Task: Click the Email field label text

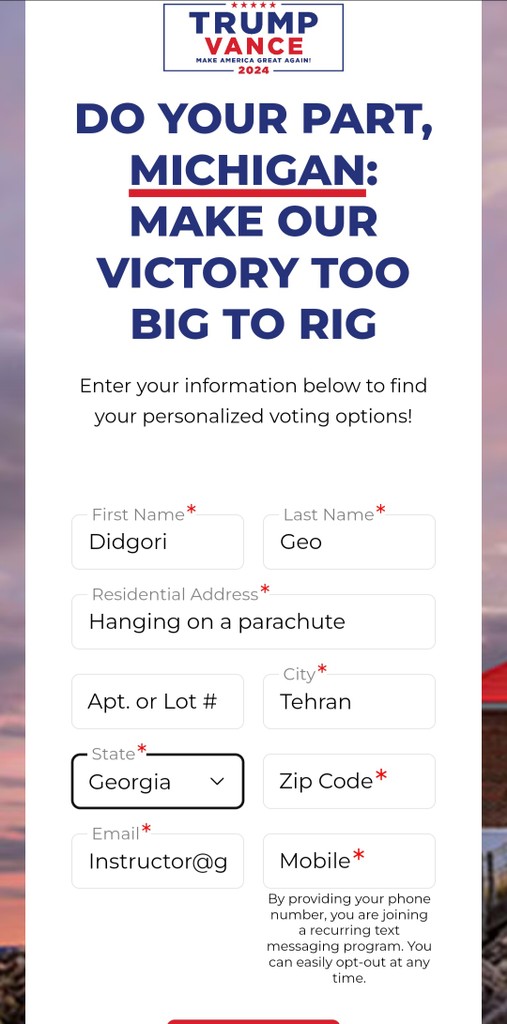Action: 116,834
